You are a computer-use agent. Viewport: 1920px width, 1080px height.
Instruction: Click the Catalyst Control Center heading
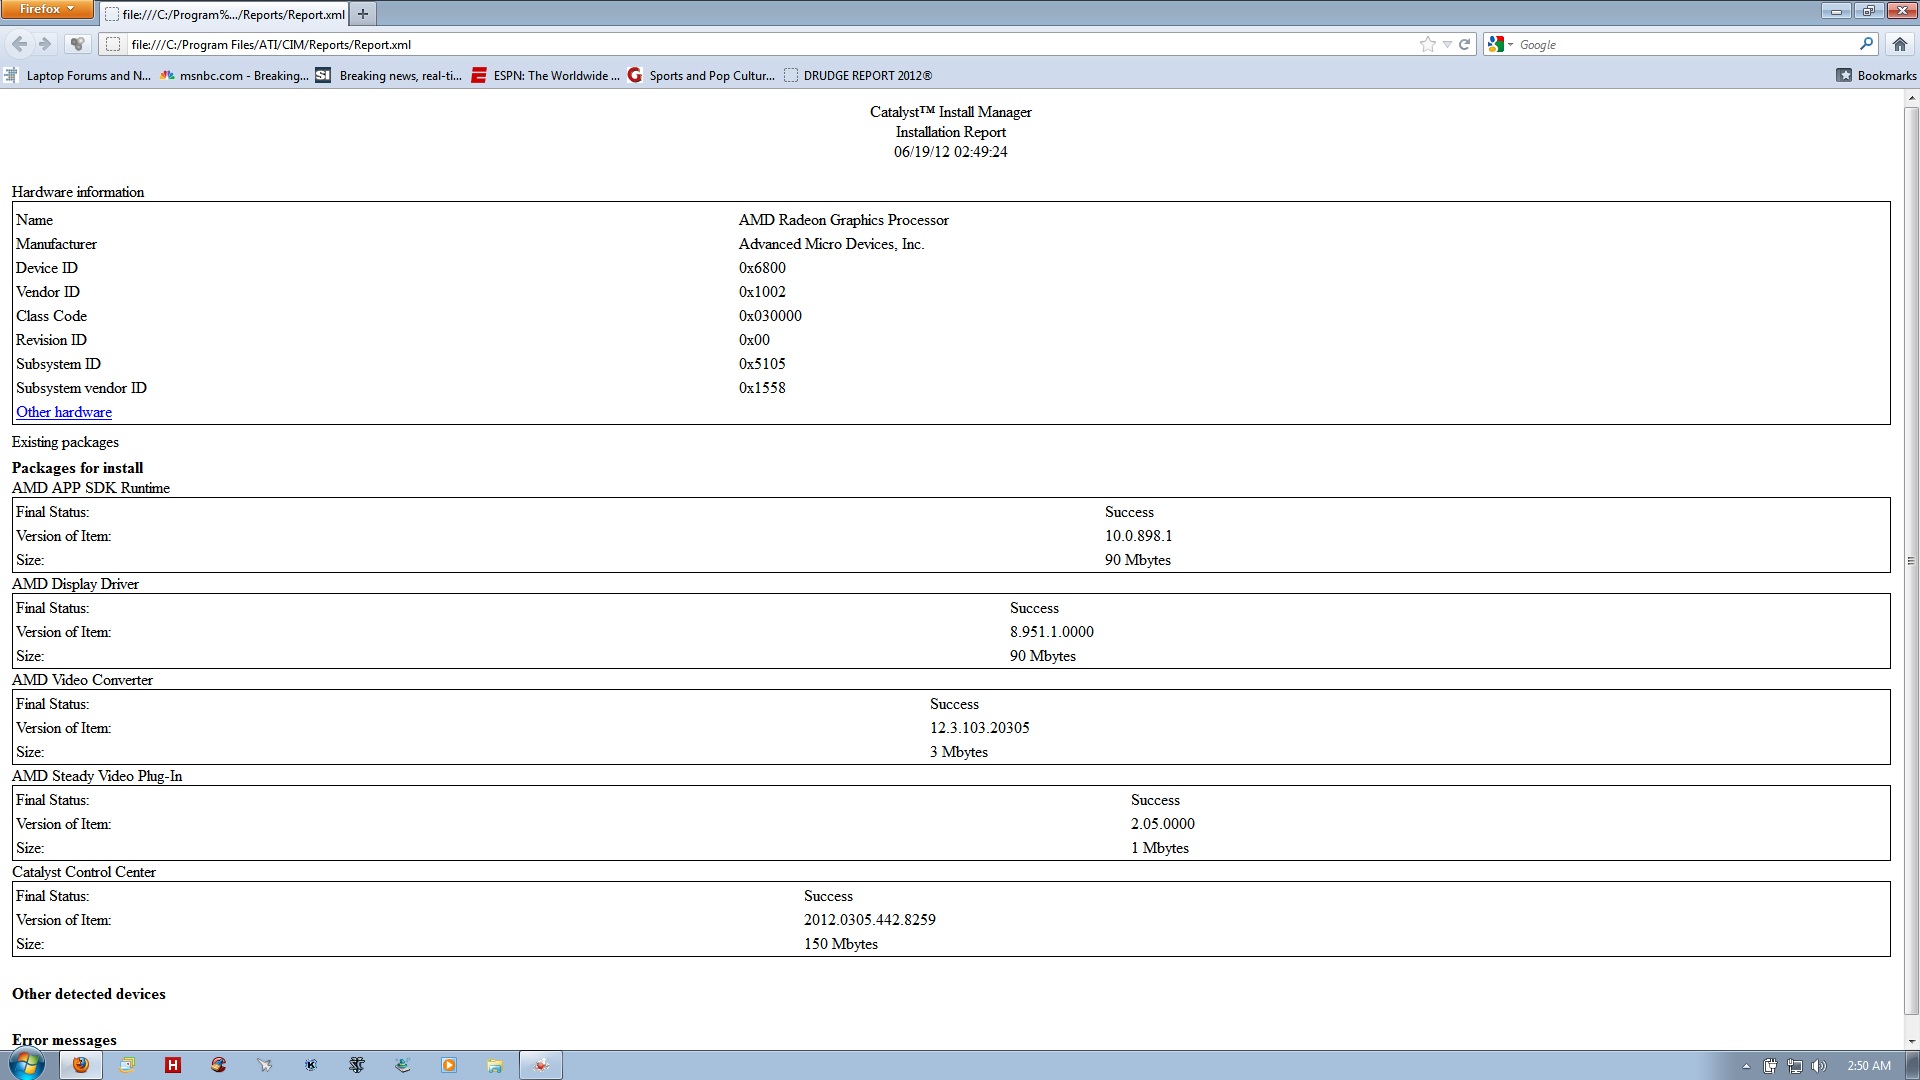coord(84,872)
